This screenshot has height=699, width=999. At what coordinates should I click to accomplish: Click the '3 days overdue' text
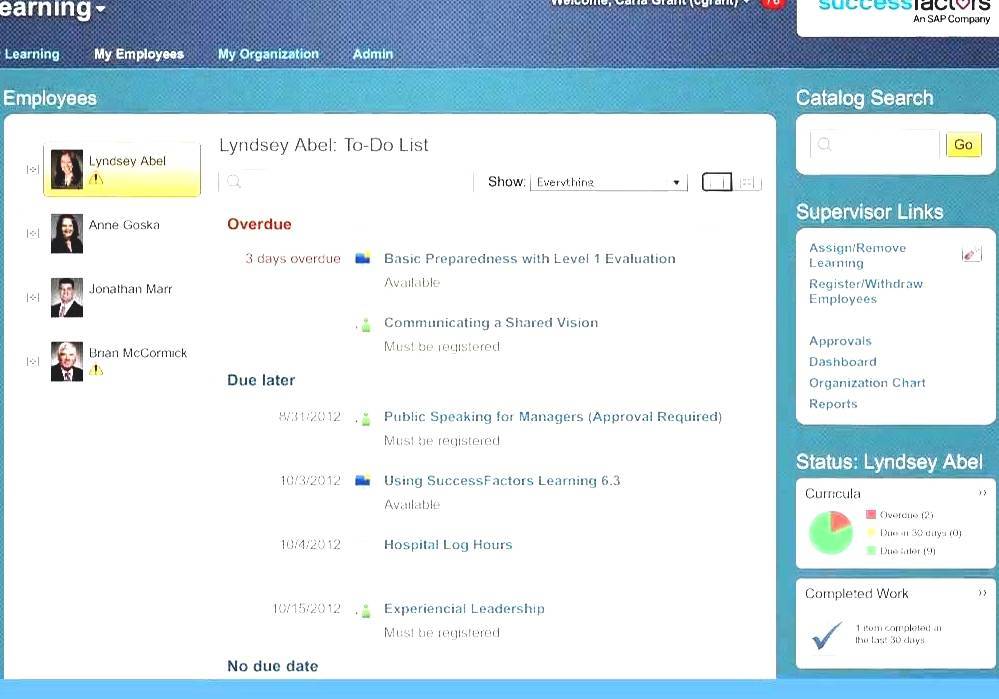click(293, 259)
